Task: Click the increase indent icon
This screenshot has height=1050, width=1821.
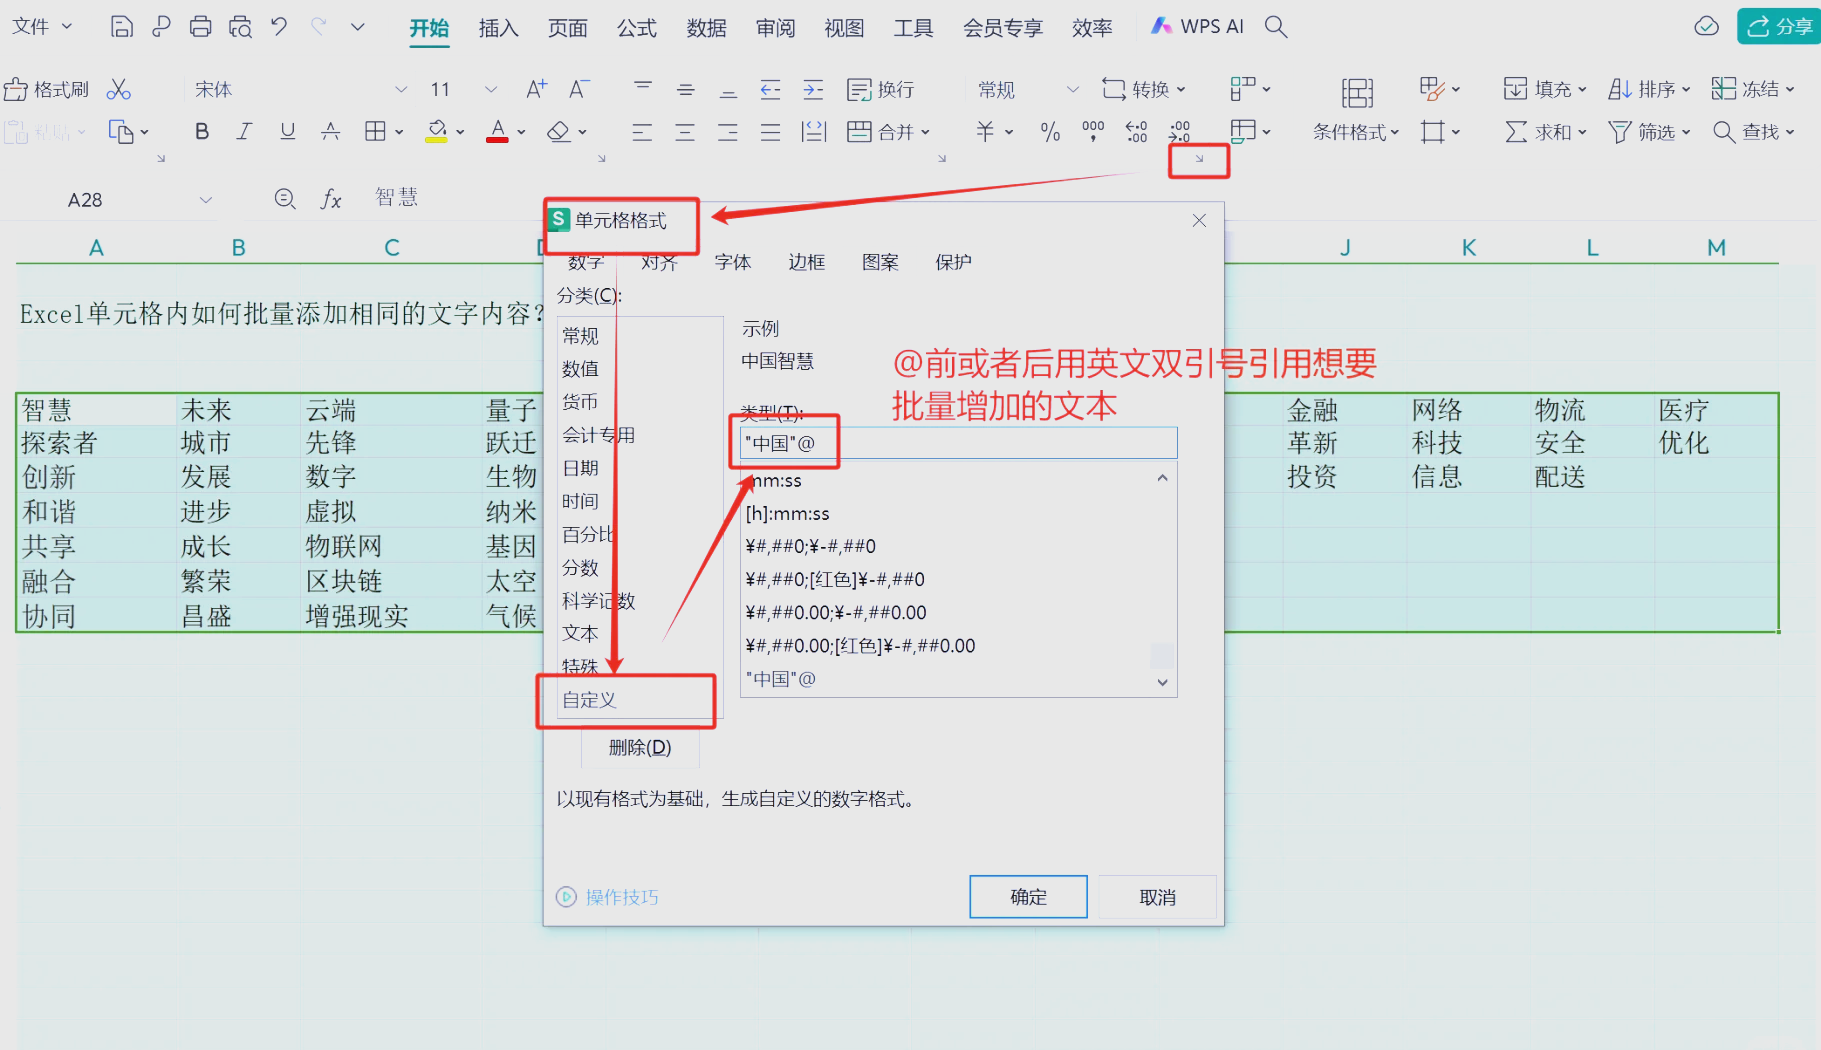Action: [x=813, y=89]
